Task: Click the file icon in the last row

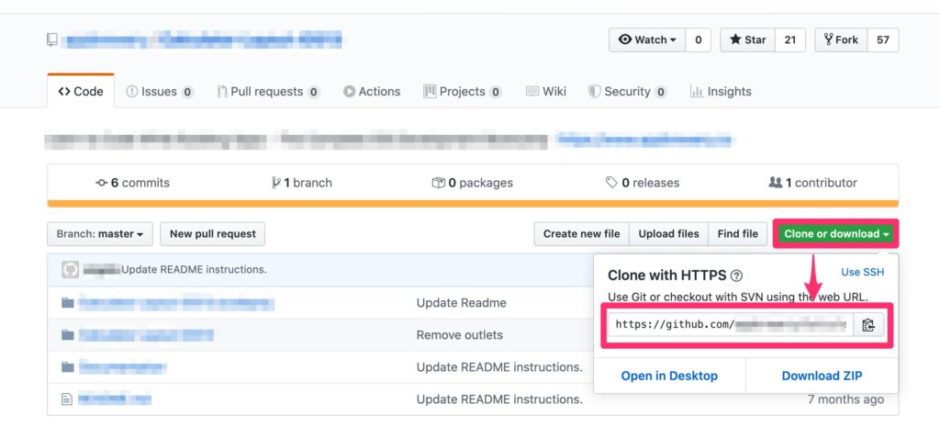Action: 67,399
